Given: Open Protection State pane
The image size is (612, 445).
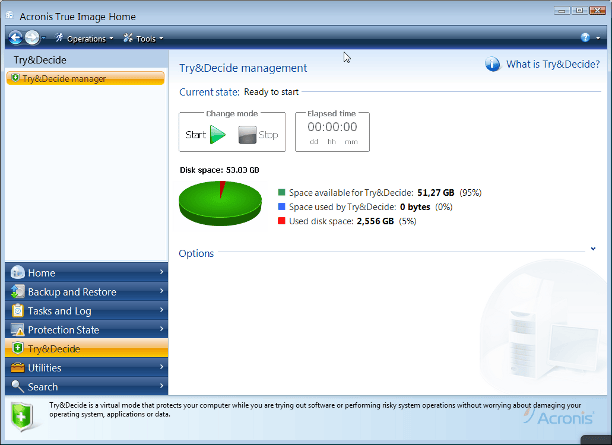Looking at the screenshot, I should click(x=87, y=329).
